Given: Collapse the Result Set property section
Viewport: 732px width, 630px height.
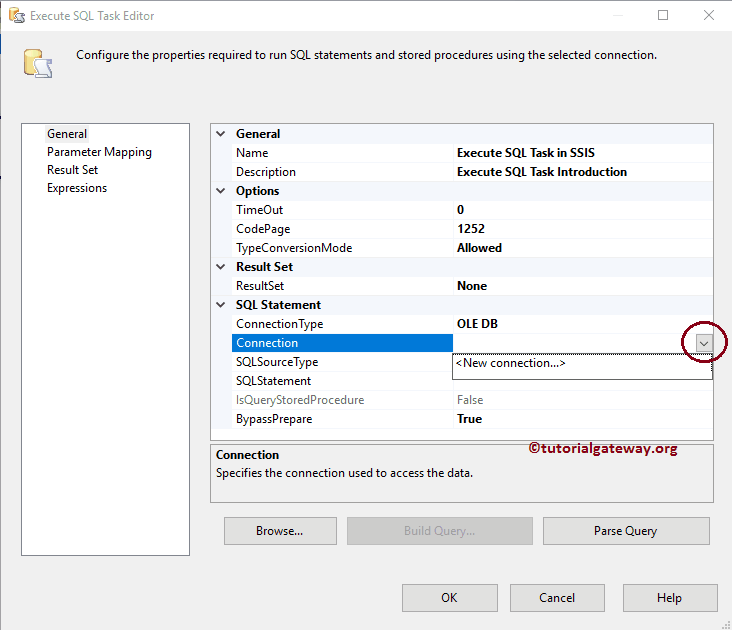Looking at the screenshot, I should pyautogui.click(x=221, y=267).
